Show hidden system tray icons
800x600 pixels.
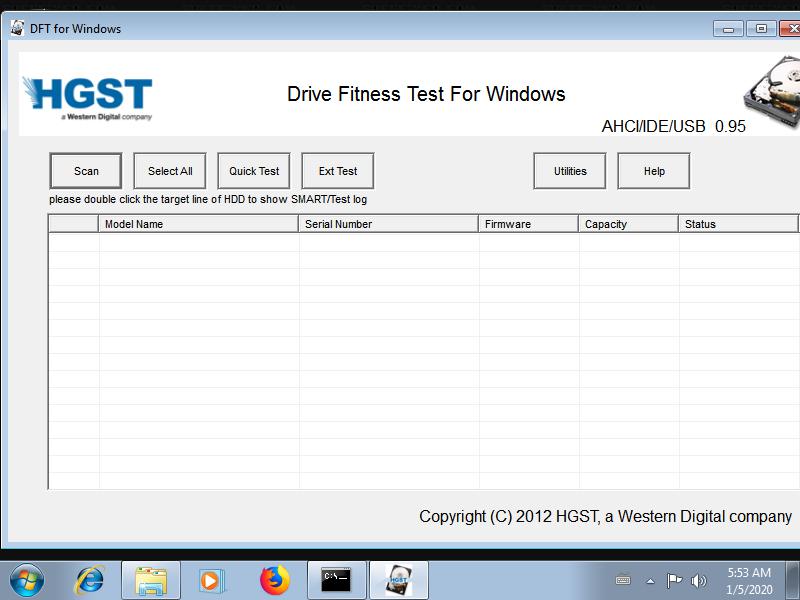click(x=650, y=581)
